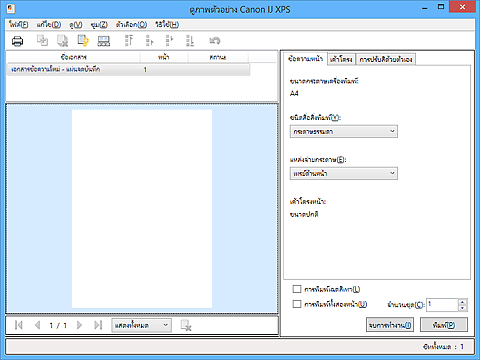Image resolution: width=480 pixels, height=360 pixels.
Task: Maximize the Canon IJ XPS preview window
Action: [x=441, y=7]
